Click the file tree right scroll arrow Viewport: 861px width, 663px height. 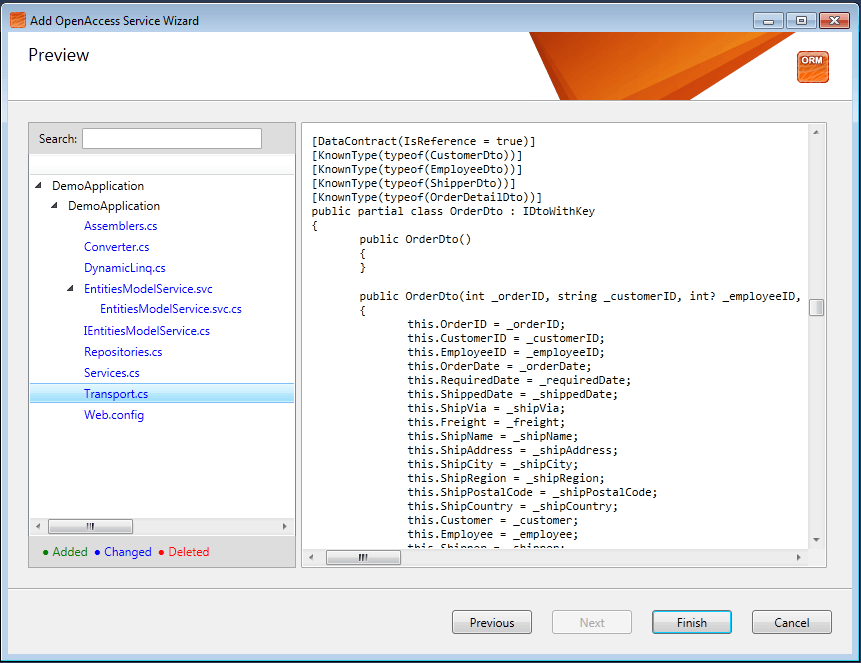(x=284, y=526)
